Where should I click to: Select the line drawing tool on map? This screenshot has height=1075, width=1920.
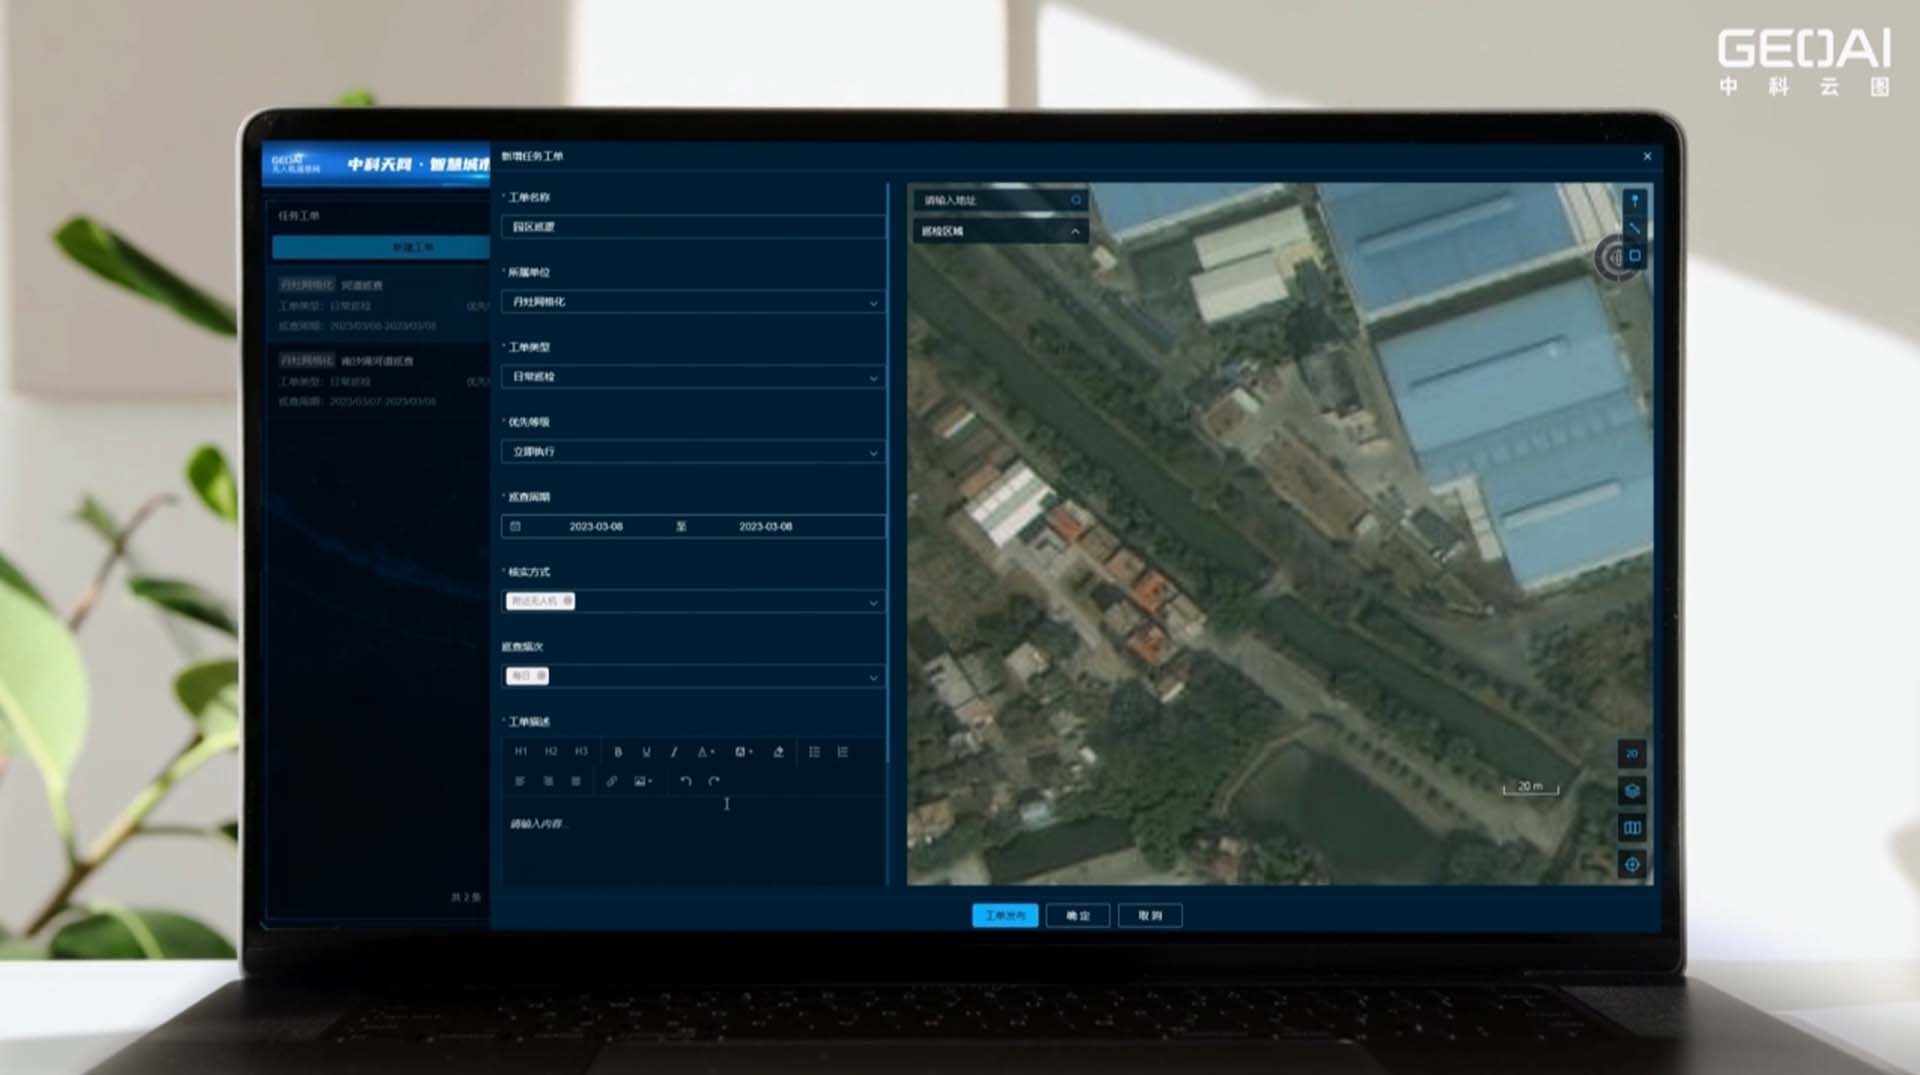(x=1635, y=229)
